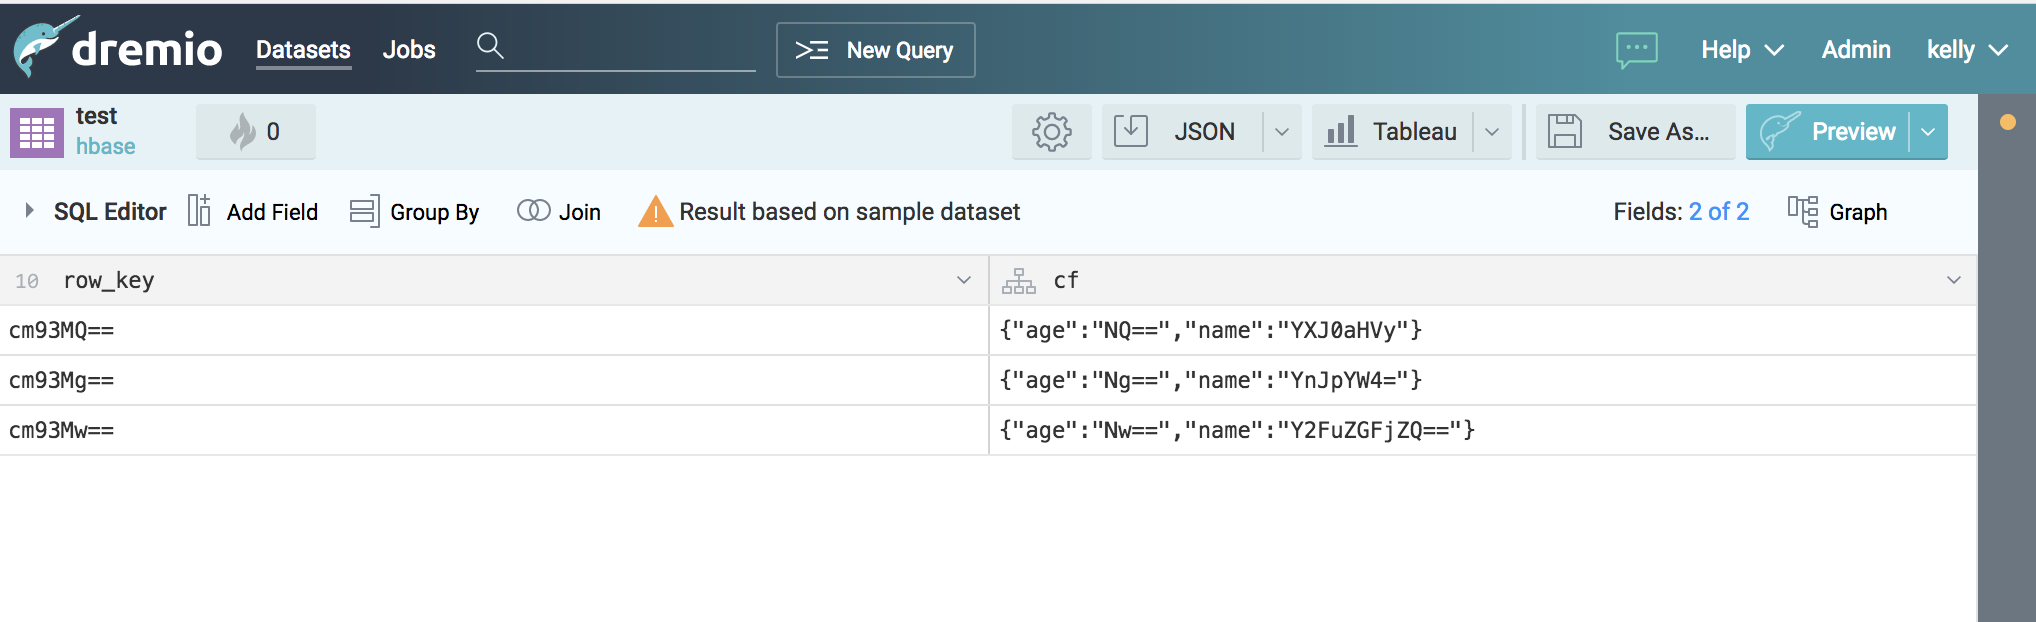
Task: Expand the SQL Editor panel
Action: [30, 211]
